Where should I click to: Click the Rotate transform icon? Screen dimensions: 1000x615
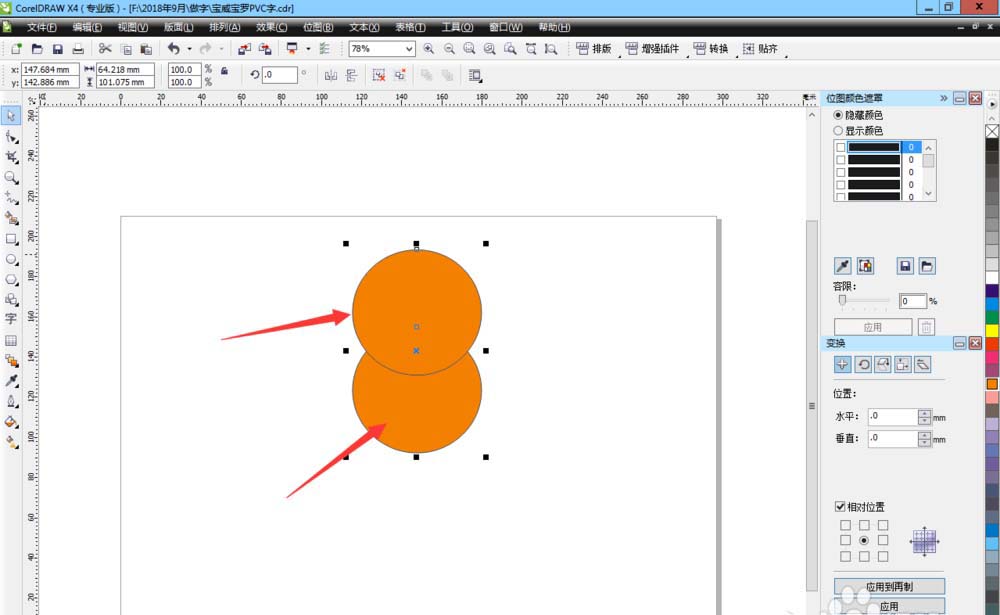pyautogui.click(x=863, y=364)
